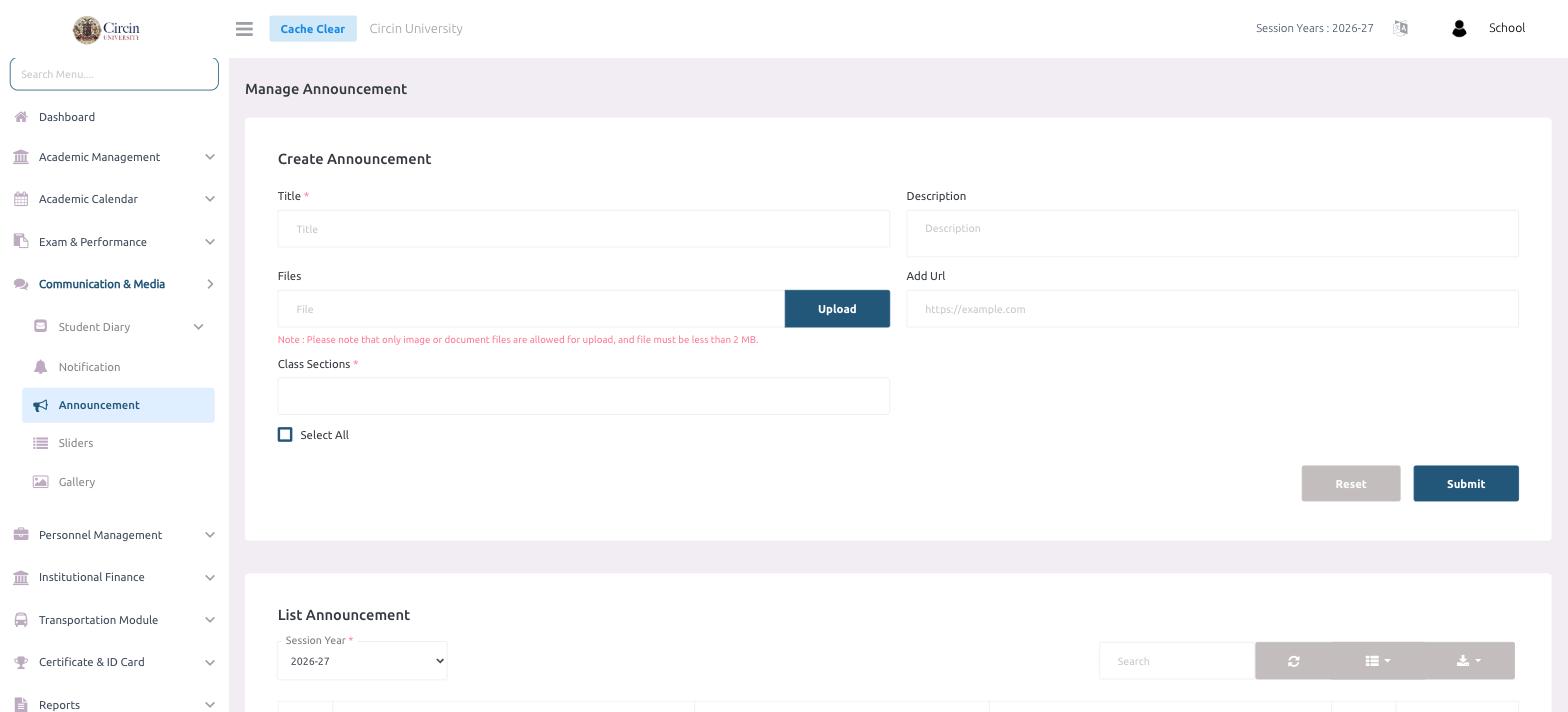The width and height of the screenshot is (1568, 712).
Task: Click the Academic Calendar icon
Action: [21, 199]
